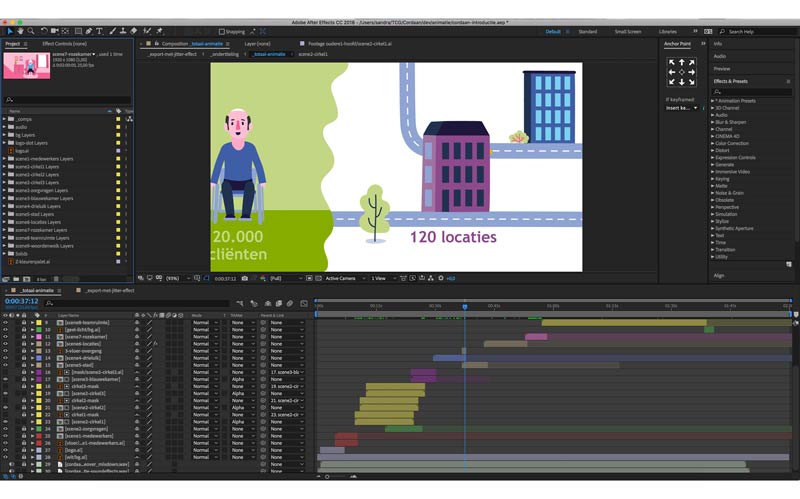Switch to the Effect Controls tab

pyautogui.click(x=64, y=44)
